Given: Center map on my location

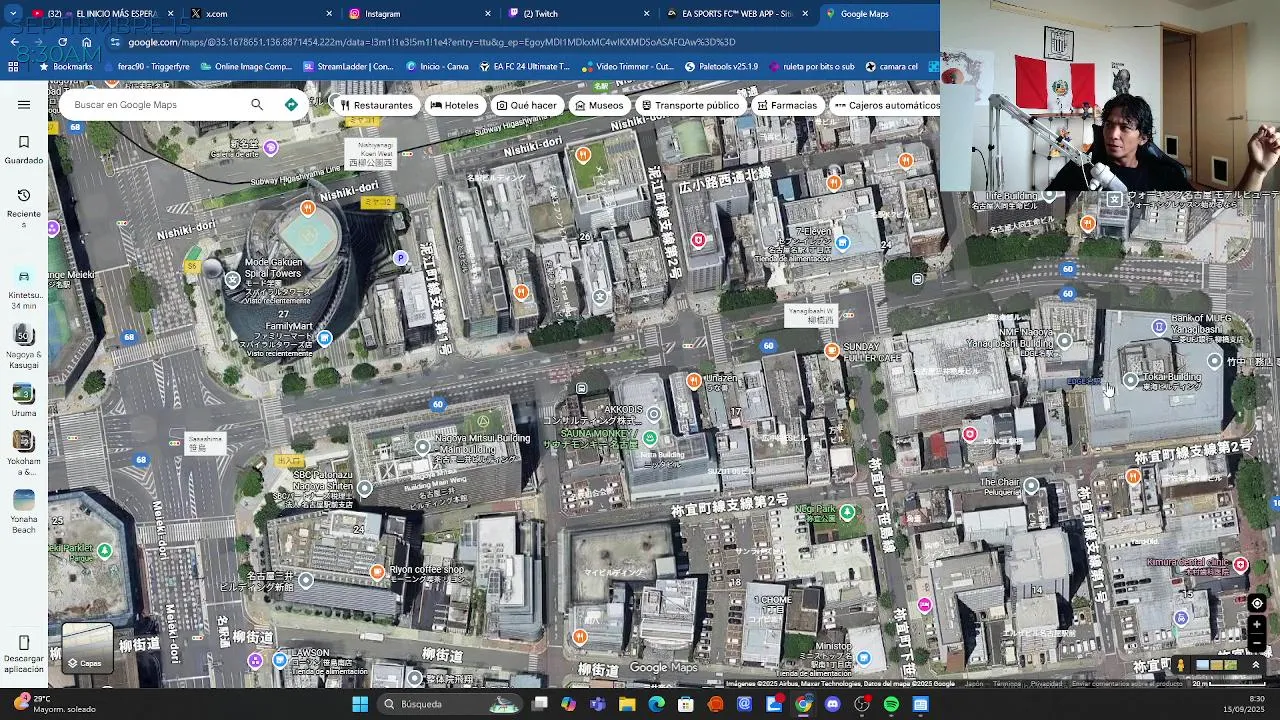Looking at the screenshot, I should [1257, 603].
